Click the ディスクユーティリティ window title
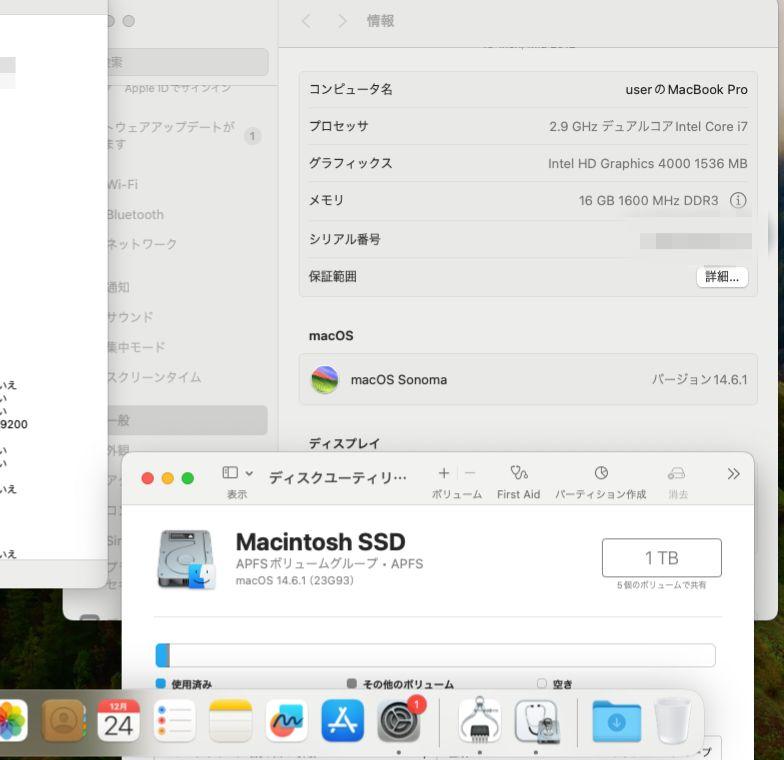The image size is (784, 760). [x=338, y=478]
